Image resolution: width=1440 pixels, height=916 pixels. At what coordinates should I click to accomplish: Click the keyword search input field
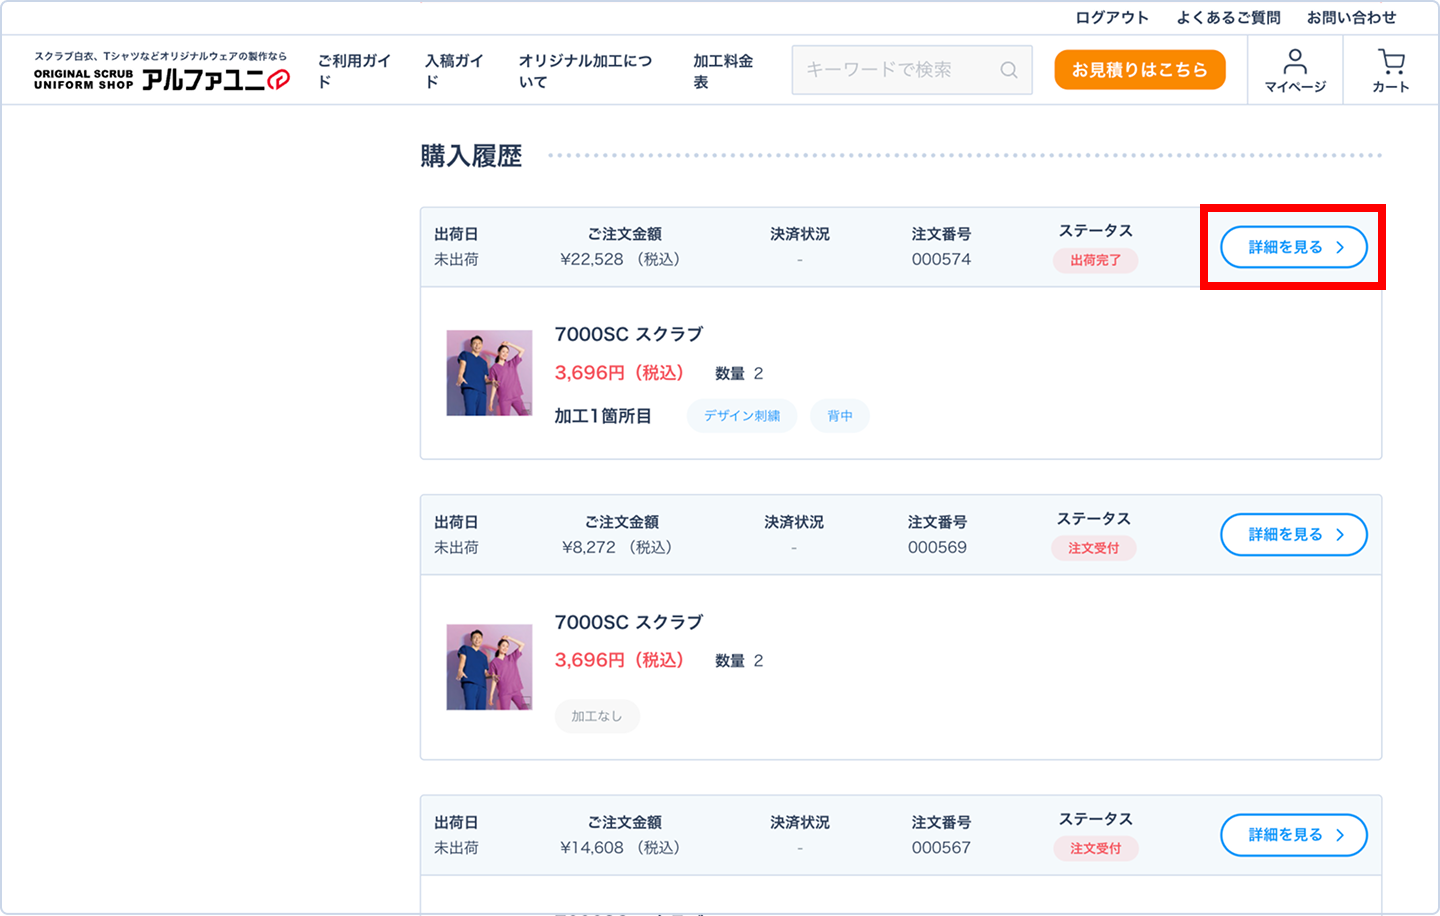tap(895, 70)
